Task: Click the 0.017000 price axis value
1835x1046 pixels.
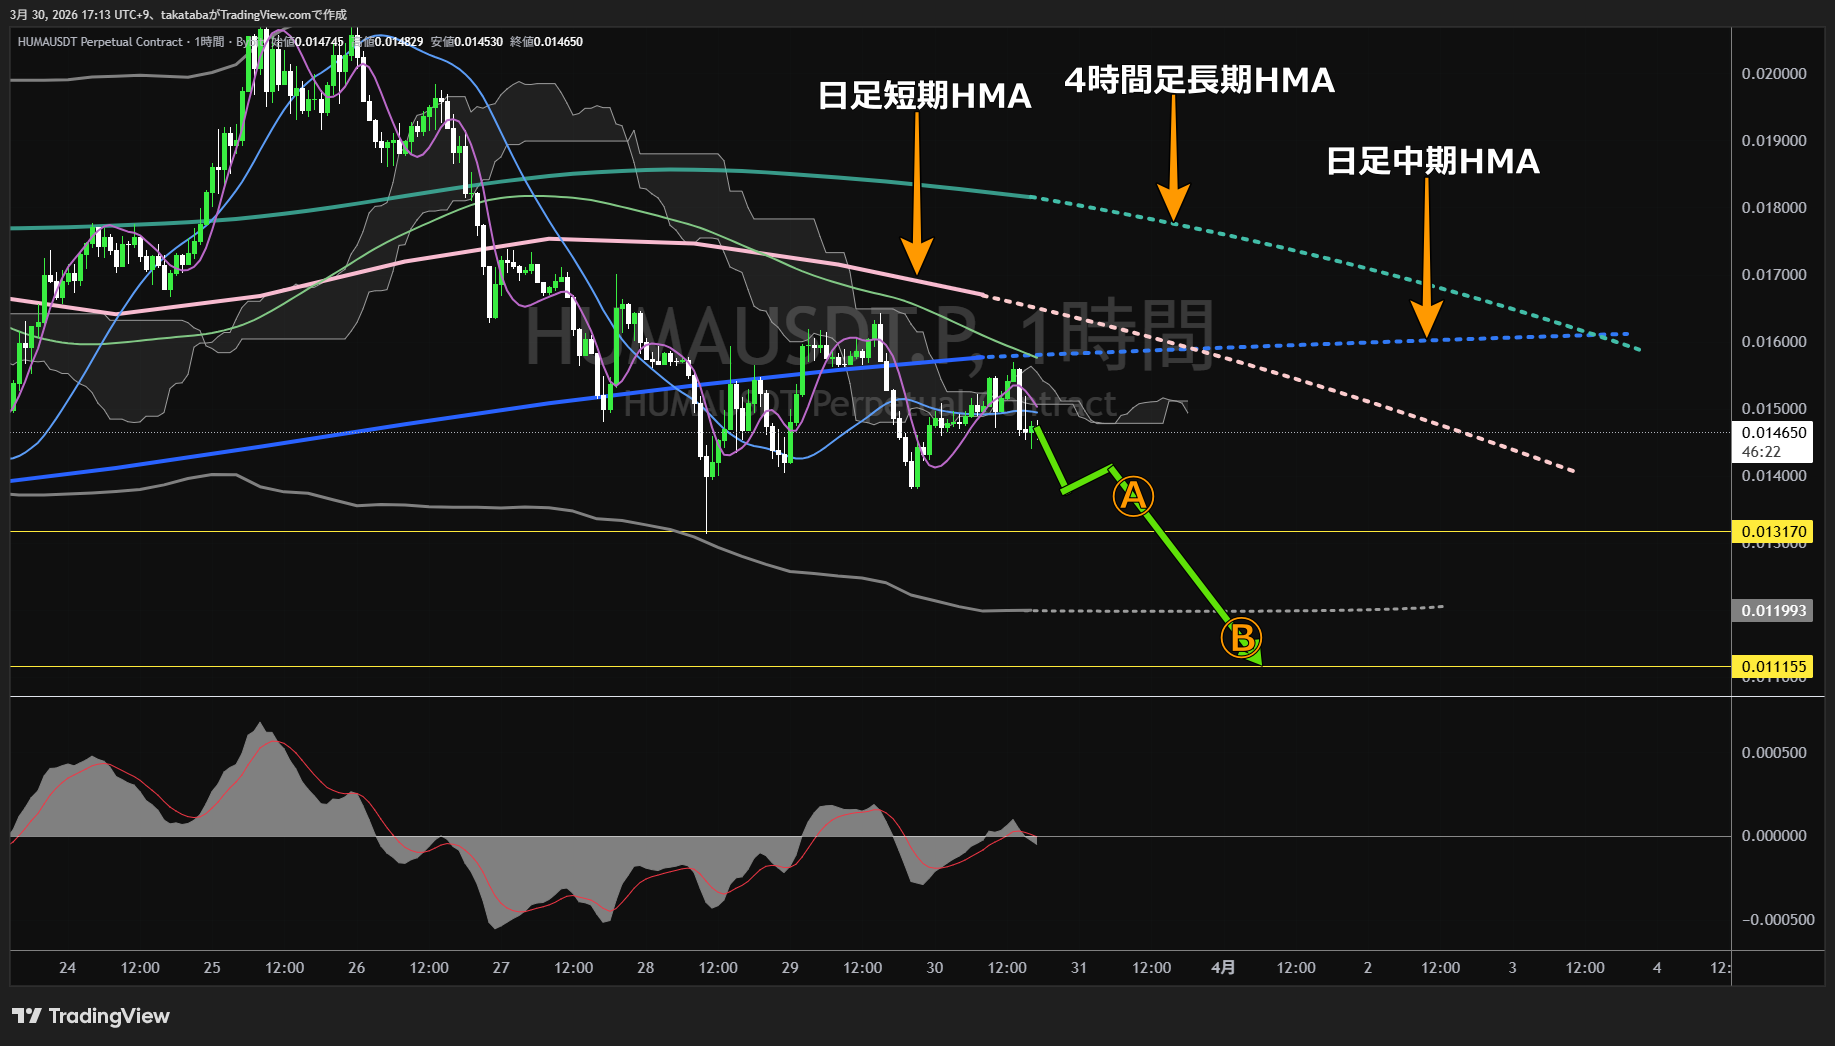Action: coord(1774,275)
